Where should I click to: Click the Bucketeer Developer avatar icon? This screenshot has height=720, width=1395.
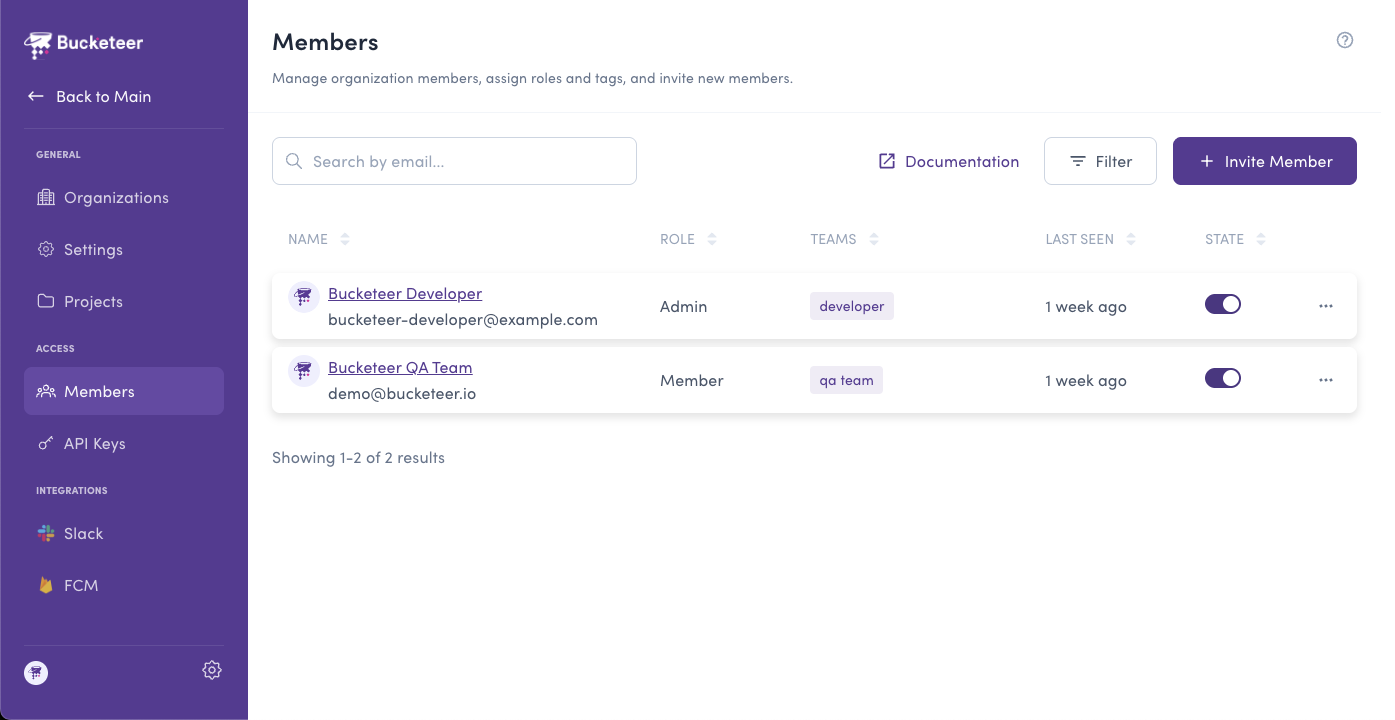click(304, 297)
